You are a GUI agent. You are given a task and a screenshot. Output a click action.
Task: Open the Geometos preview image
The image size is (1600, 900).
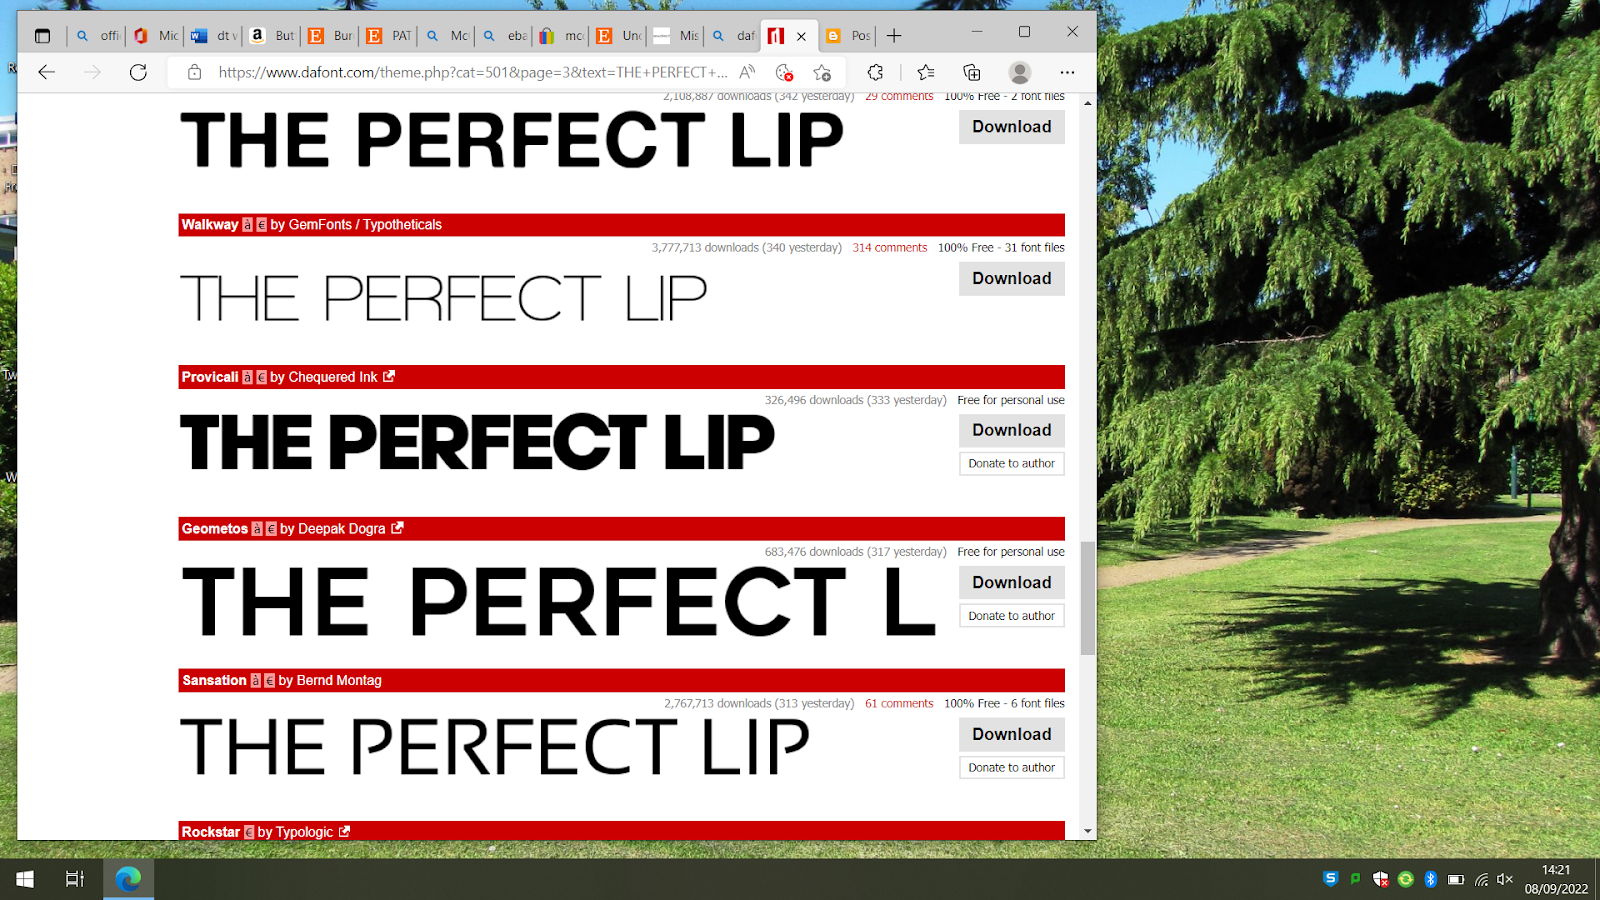(x=558, y=602)
